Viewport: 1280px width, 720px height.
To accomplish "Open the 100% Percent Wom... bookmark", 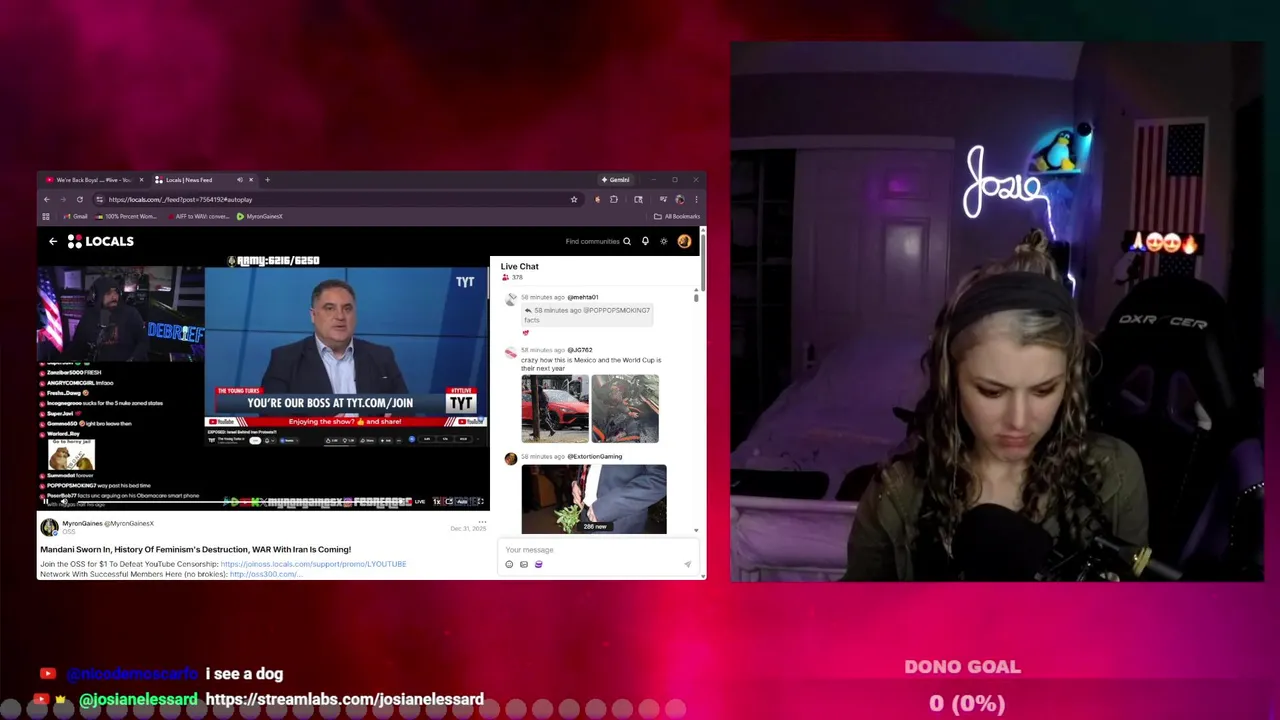I will (125, 216).
